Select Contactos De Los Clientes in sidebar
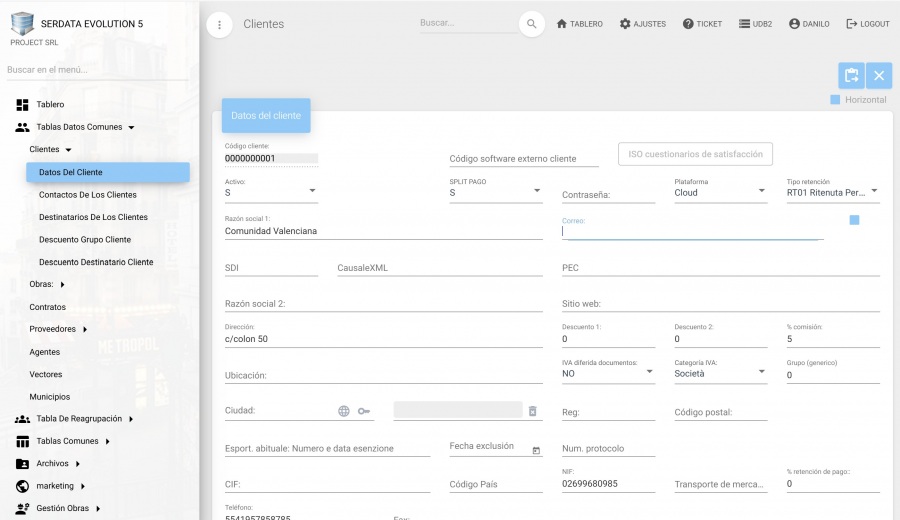 tap(88, 195)
